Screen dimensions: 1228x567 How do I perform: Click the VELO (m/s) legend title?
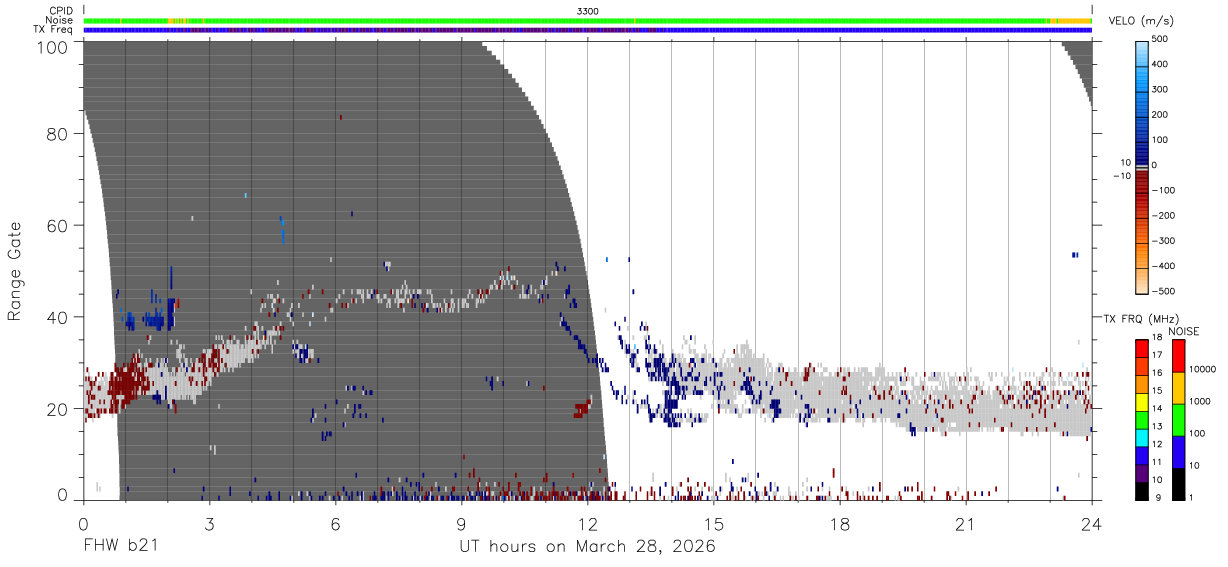coord(1142,20)
